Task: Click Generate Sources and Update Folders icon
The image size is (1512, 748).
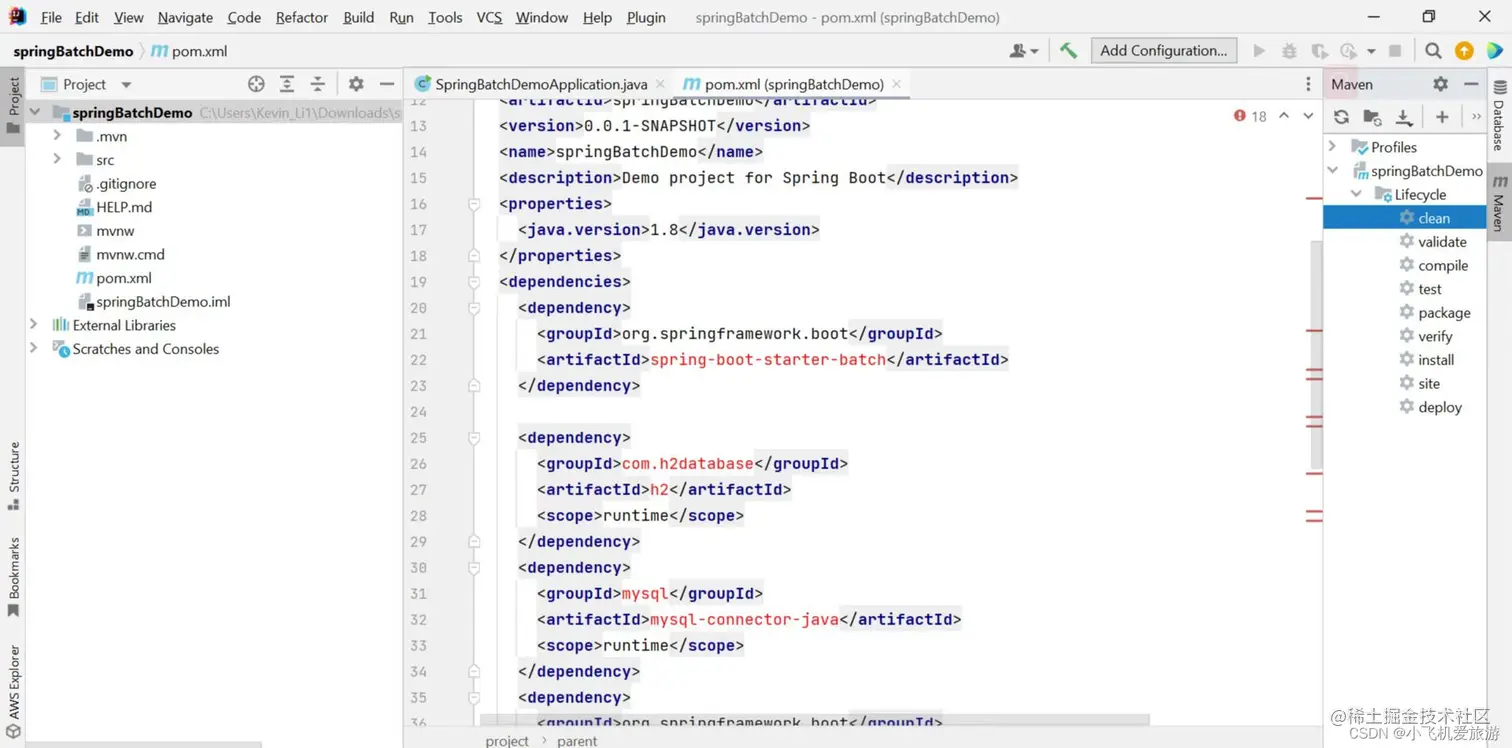Action: click(1372, 117)
